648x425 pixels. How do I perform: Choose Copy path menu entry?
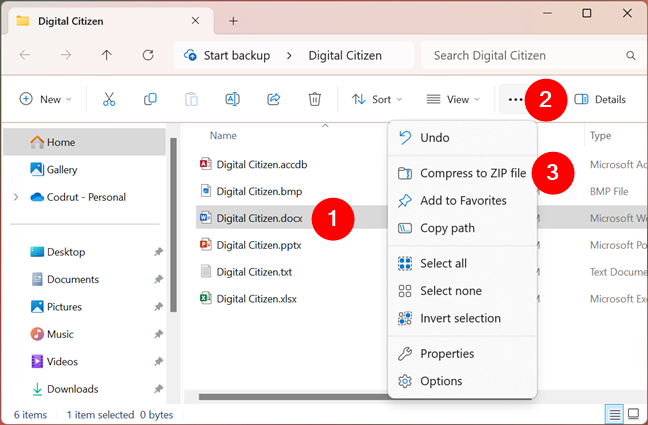462,228
